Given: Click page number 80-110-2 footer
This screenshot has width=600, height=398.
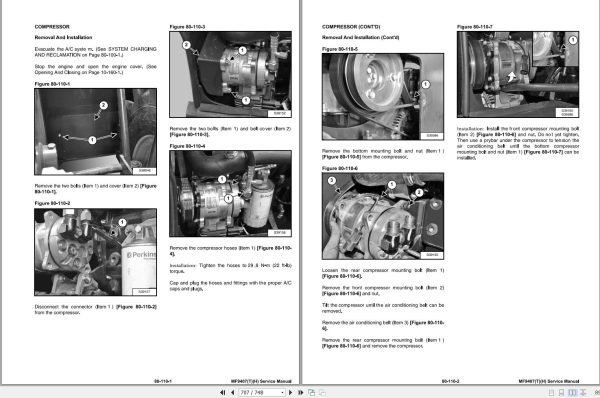Looking at the screenshot, I should (450, 381).
